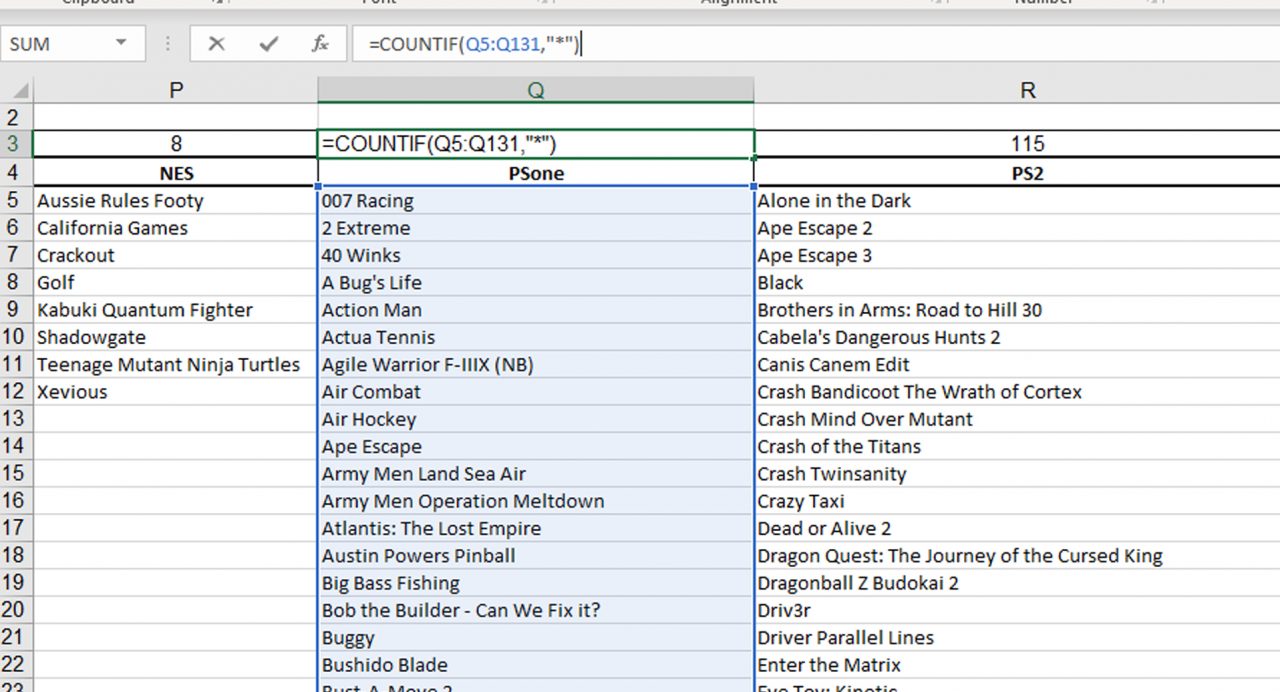Click the PSone header cell
1280x692 pixels.
click(x=536, y=173)
